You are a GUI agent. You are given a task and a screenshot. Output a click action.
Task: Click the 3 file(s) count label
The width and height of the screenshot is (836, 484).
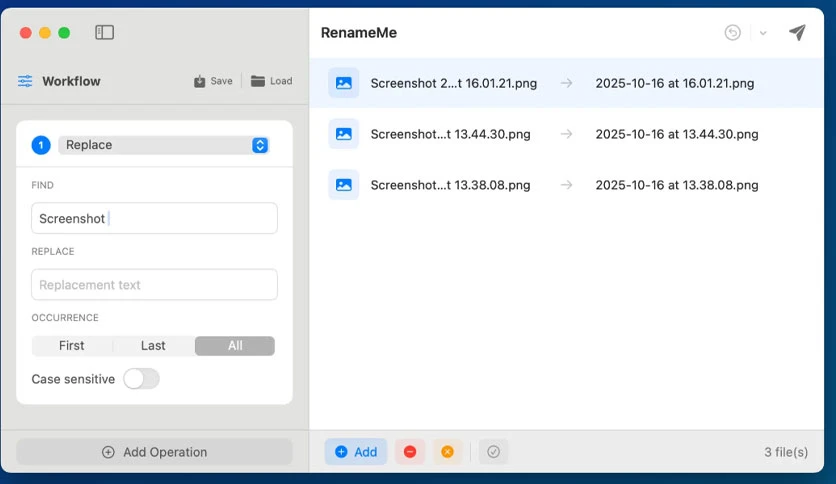786,452
